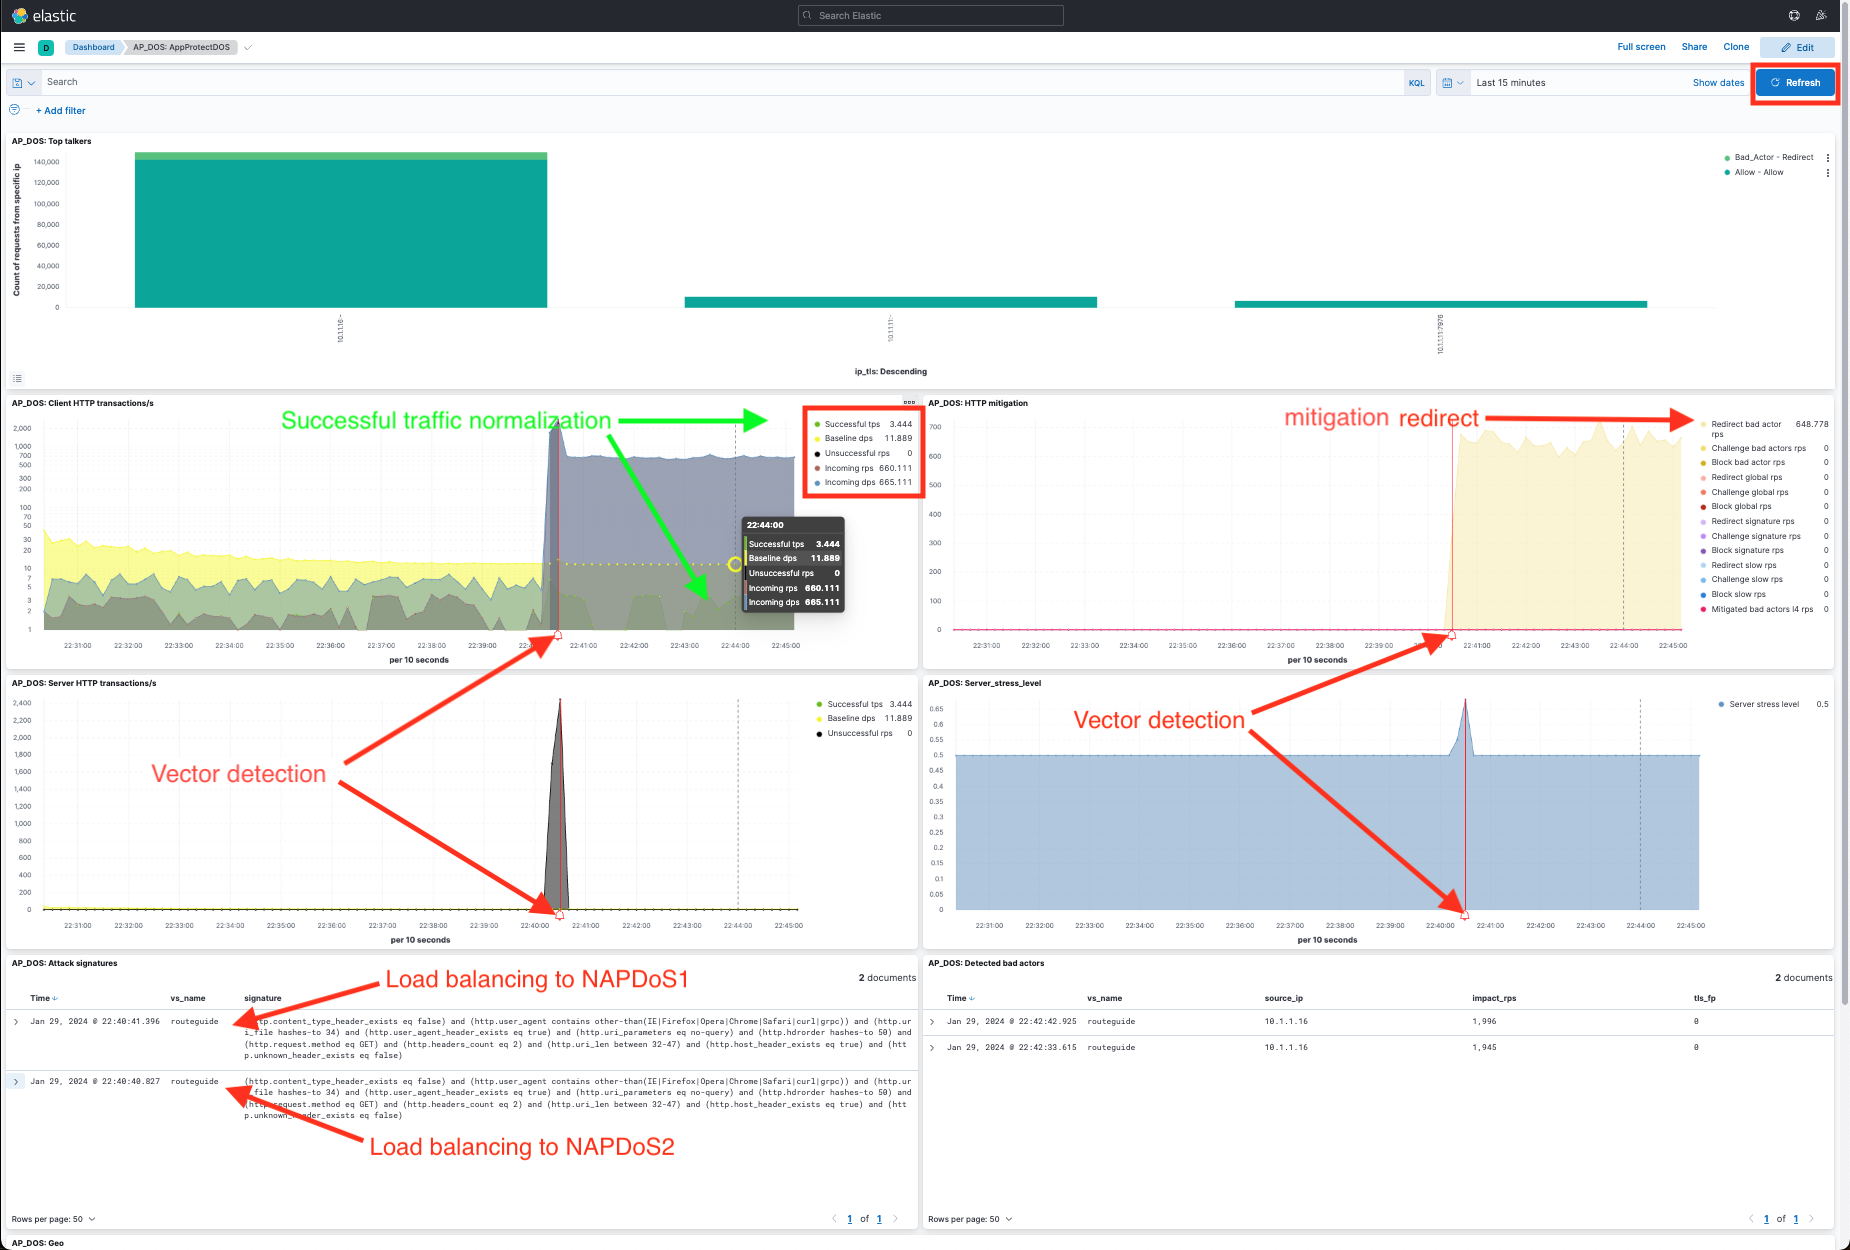Click in the KQL query Search bar
The image size is (1850, 1250).
pos(720,83)
